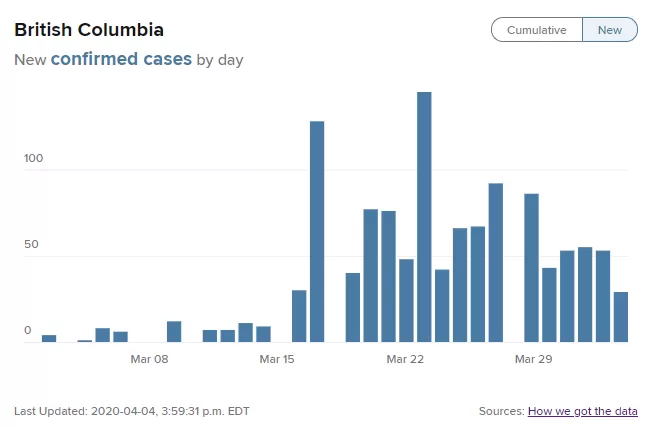Open the 'How we got the data' link
This screenshot has width=668, height=427.
pyautogui.click(x=582, y=411)
